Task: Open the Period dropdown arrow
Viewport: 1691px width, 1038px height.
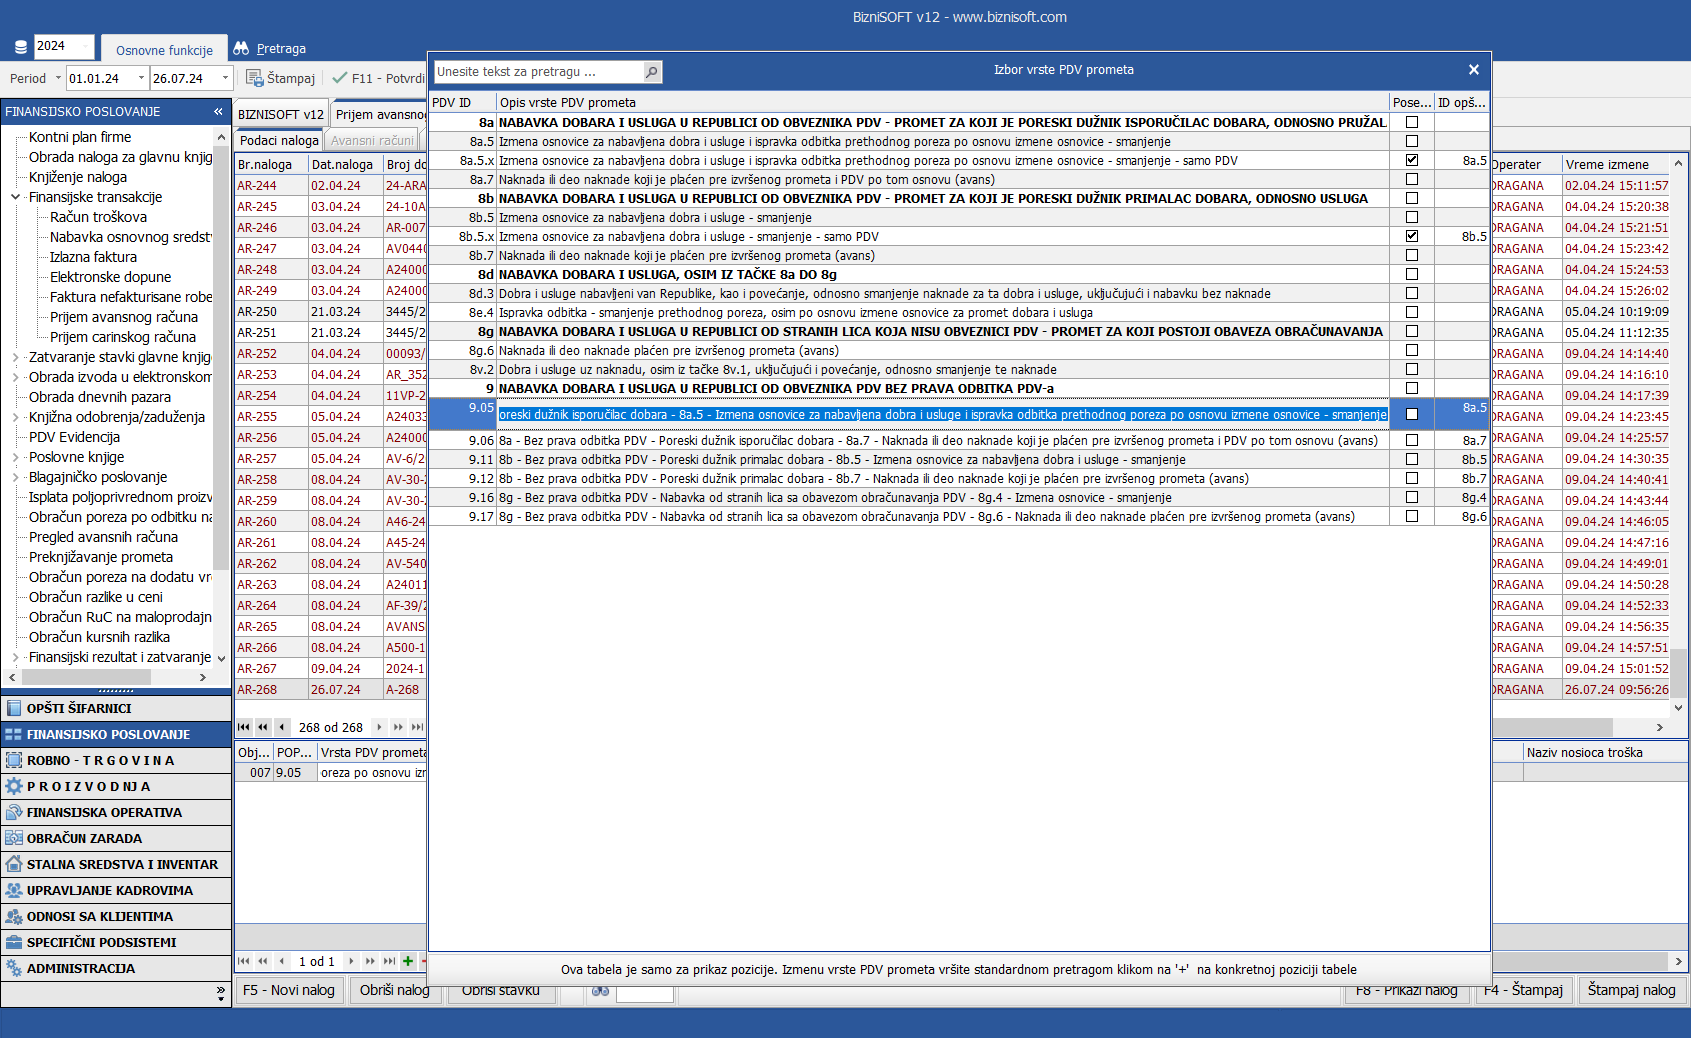Action: (x=58, y=78)
